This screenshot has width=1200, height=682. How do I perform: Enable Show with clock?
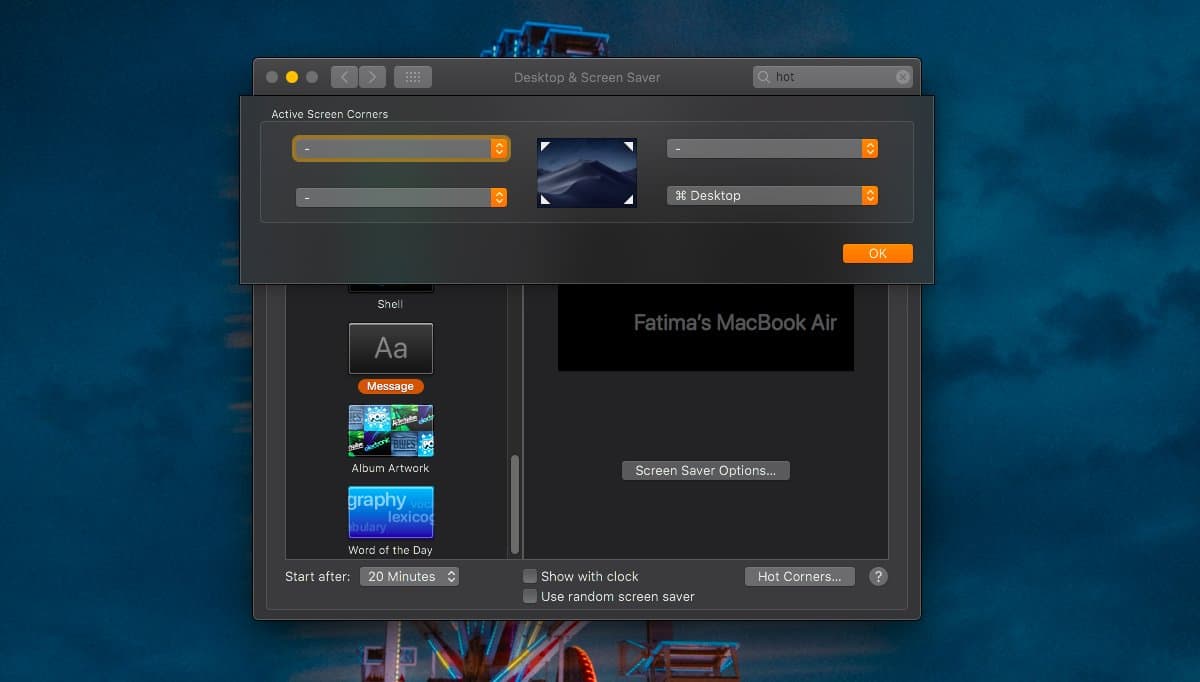[x=530, y=576]
